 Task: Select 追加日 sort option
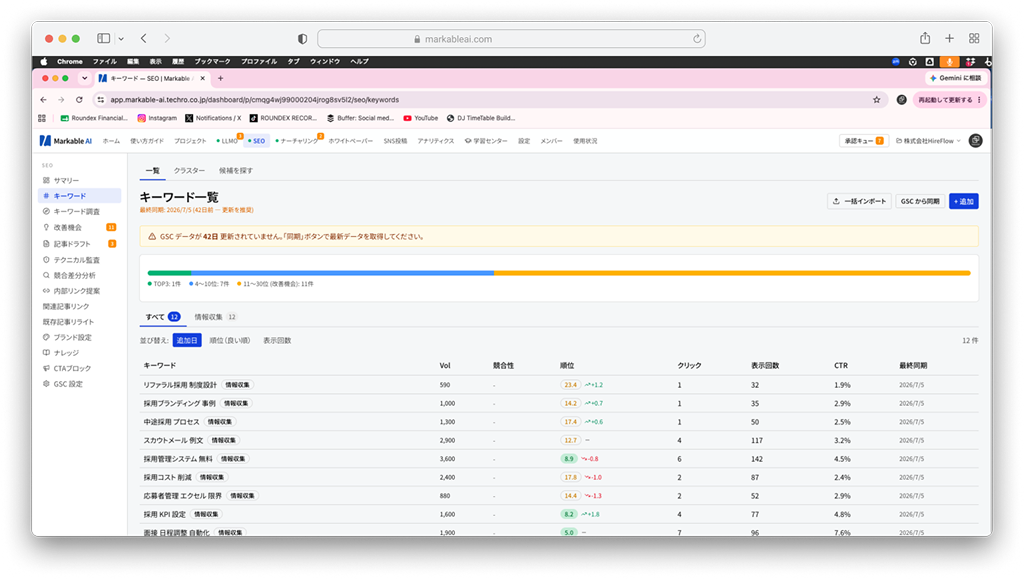[187, 341]
